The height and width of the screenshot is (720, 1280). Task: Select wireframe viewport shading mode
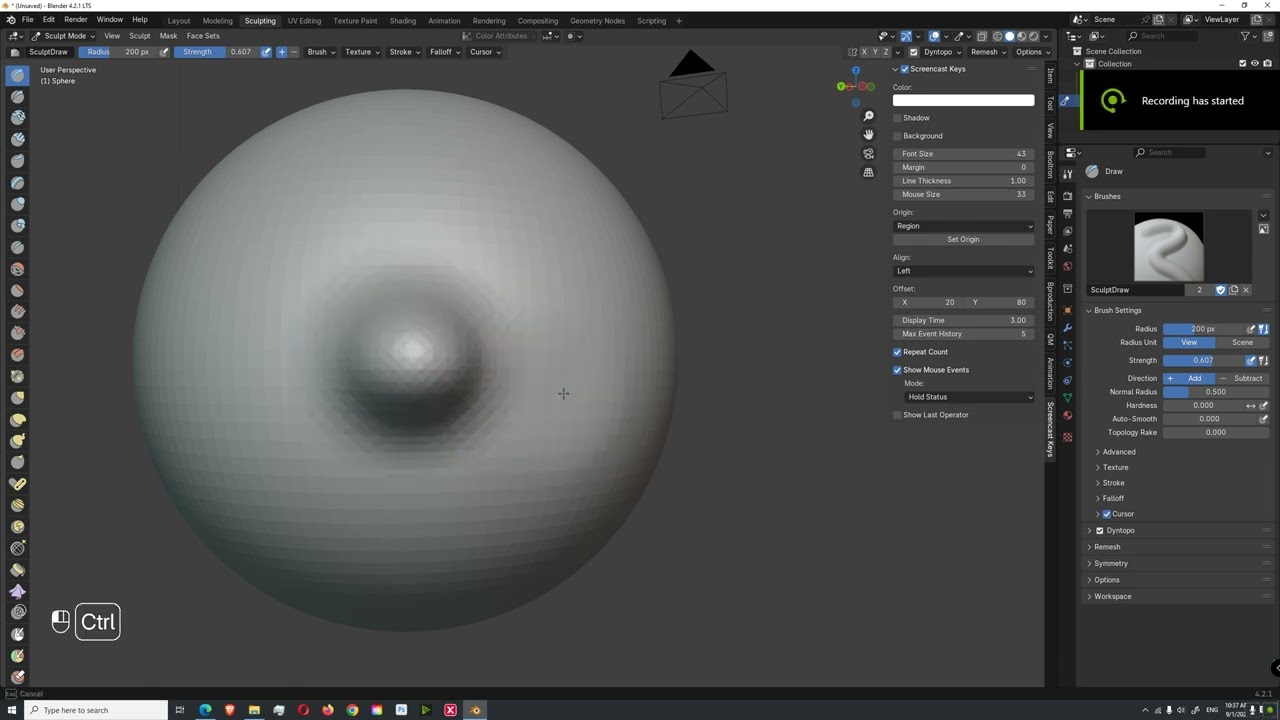click(997, 36)
